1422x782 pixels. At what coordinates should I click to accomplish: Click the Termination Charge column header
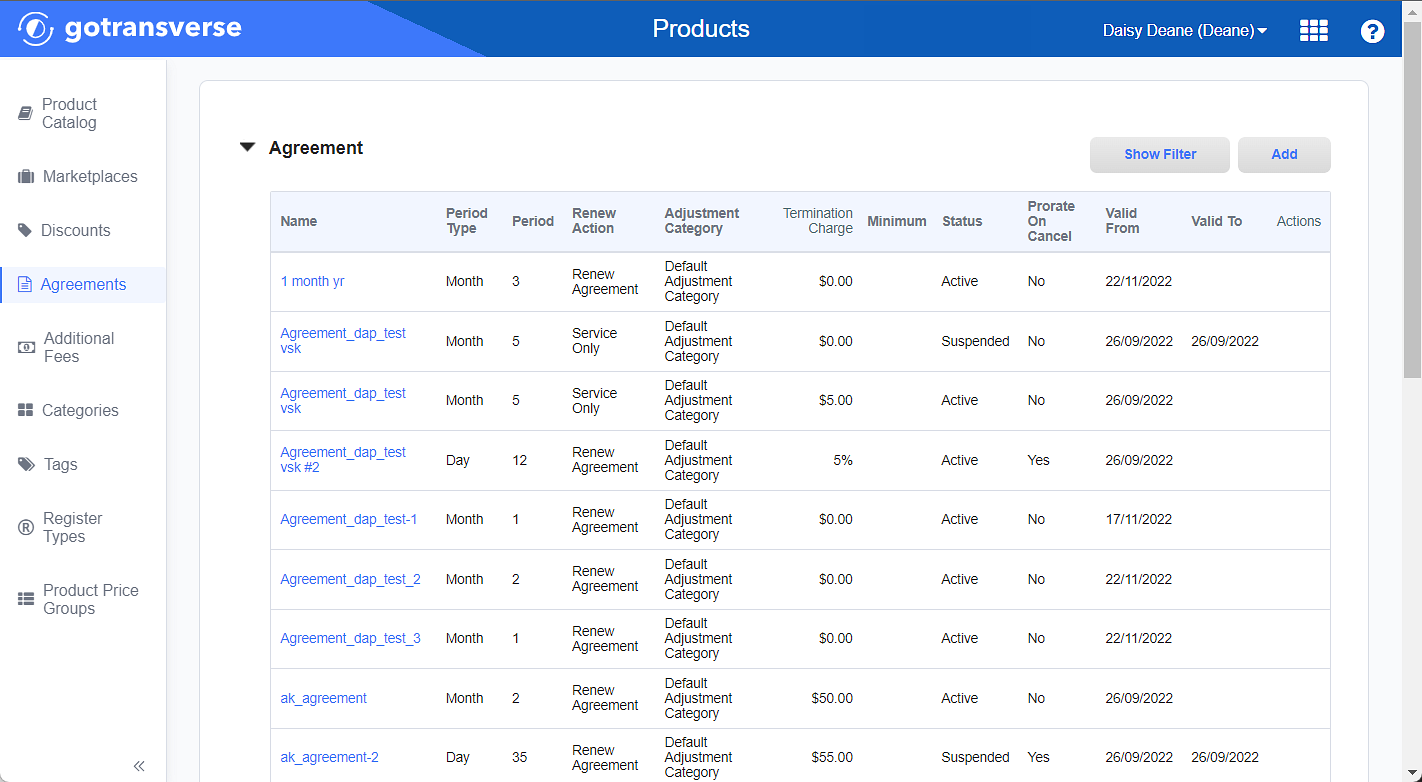[818, 221]
